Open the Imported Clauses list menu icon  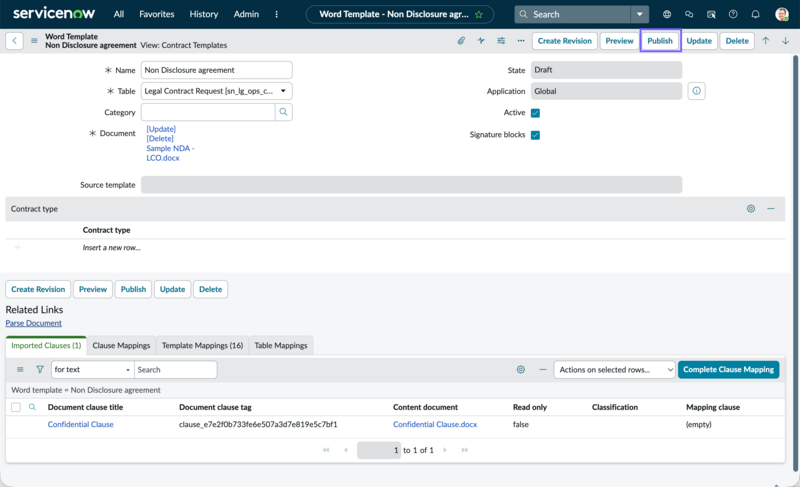tap(20, 369)
